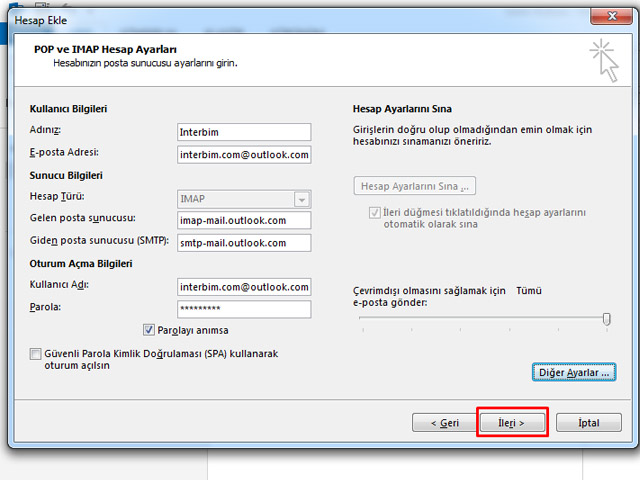Toggle automatic account test on İleri checkbox
This screenshot has width=640, height=480.
375,213
